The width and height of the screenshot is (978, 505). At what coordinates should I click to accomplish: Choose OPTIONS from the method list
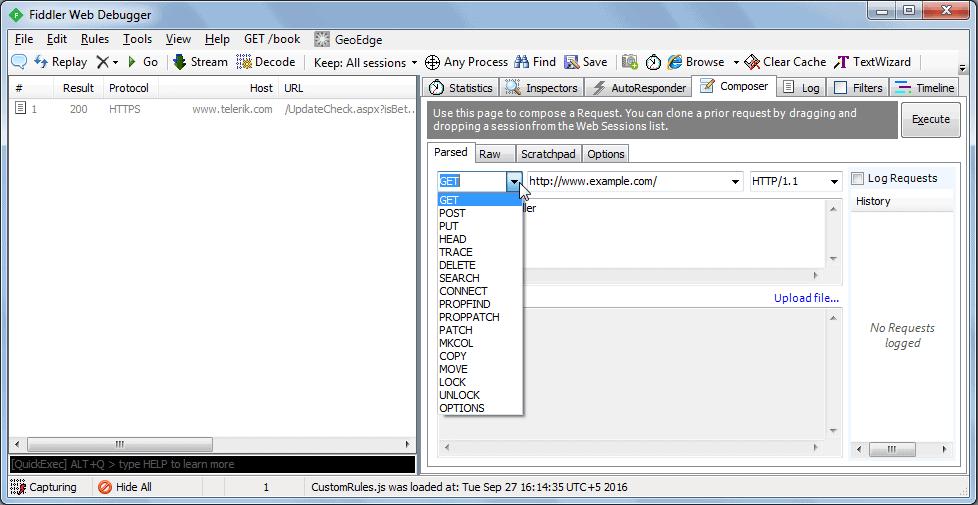click(480, 408)
